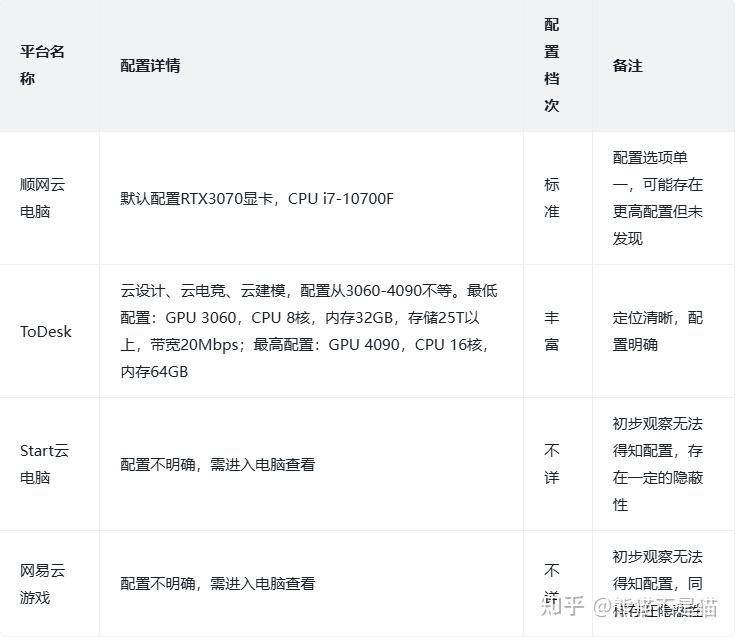Select the ToDesk platform name cell
Image resolution: width=736 pixels, height=637 pixels.
pyautogui.click(x=49, y=331)
